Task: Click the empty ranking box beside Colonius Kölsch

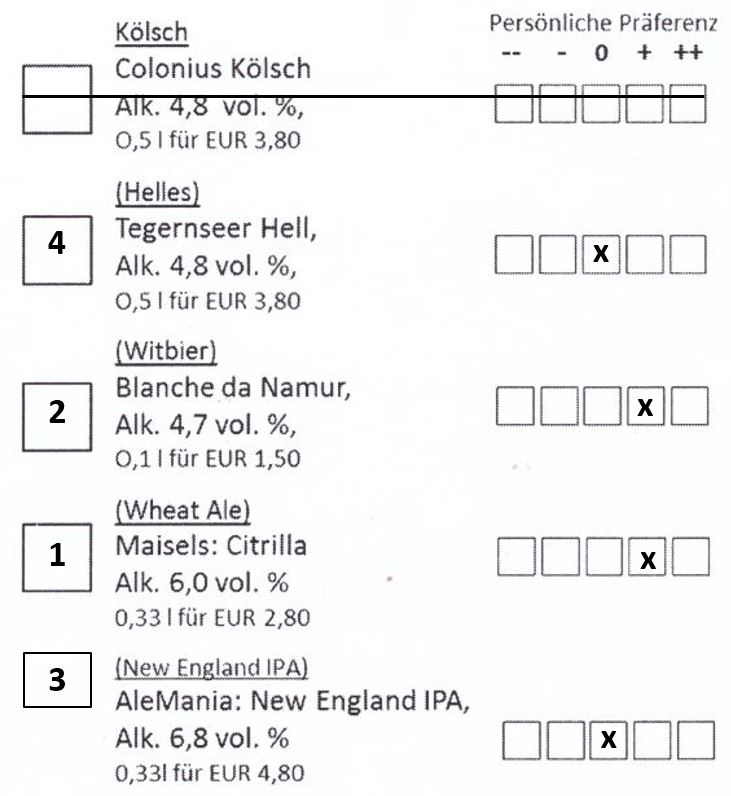Action: click(x=57, y=100)
